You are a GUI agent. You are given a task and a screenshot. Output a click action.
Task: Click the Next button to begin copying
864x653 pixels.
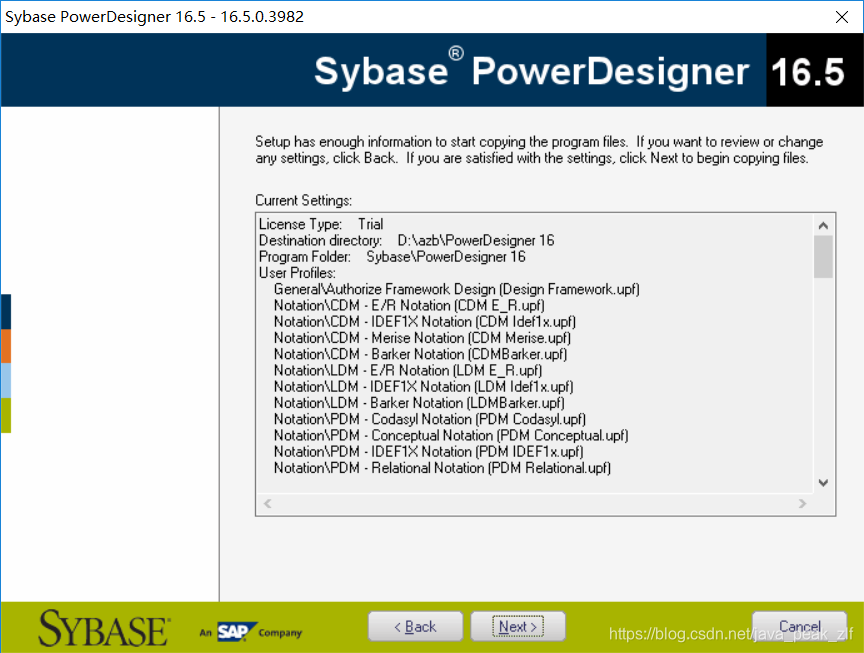[518, 627]
